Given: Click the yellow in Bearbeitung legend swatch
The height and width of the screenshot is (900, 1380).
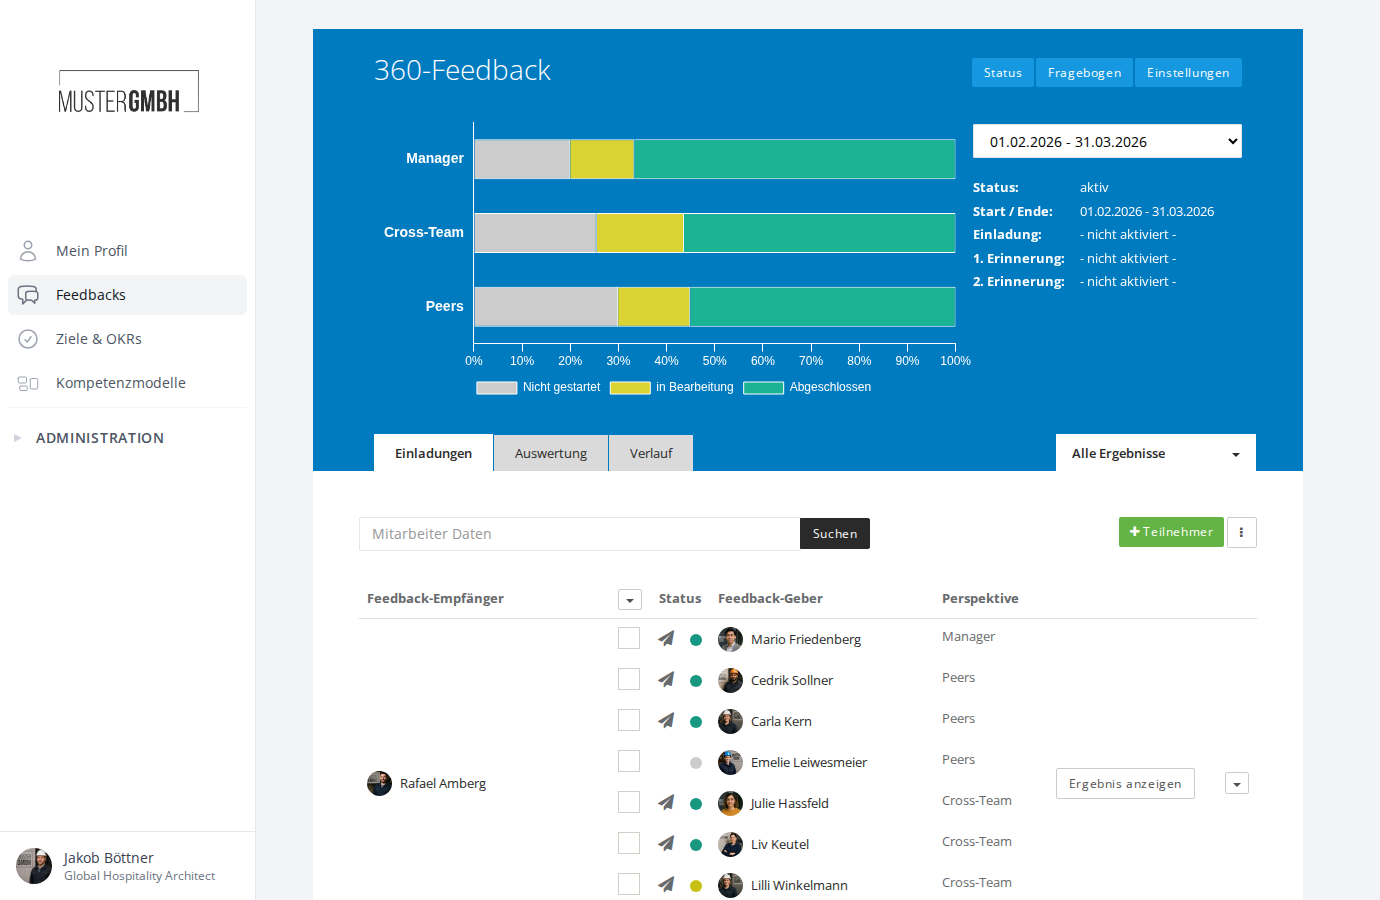Looking at the screenshot, I should [x=630, y=387].
